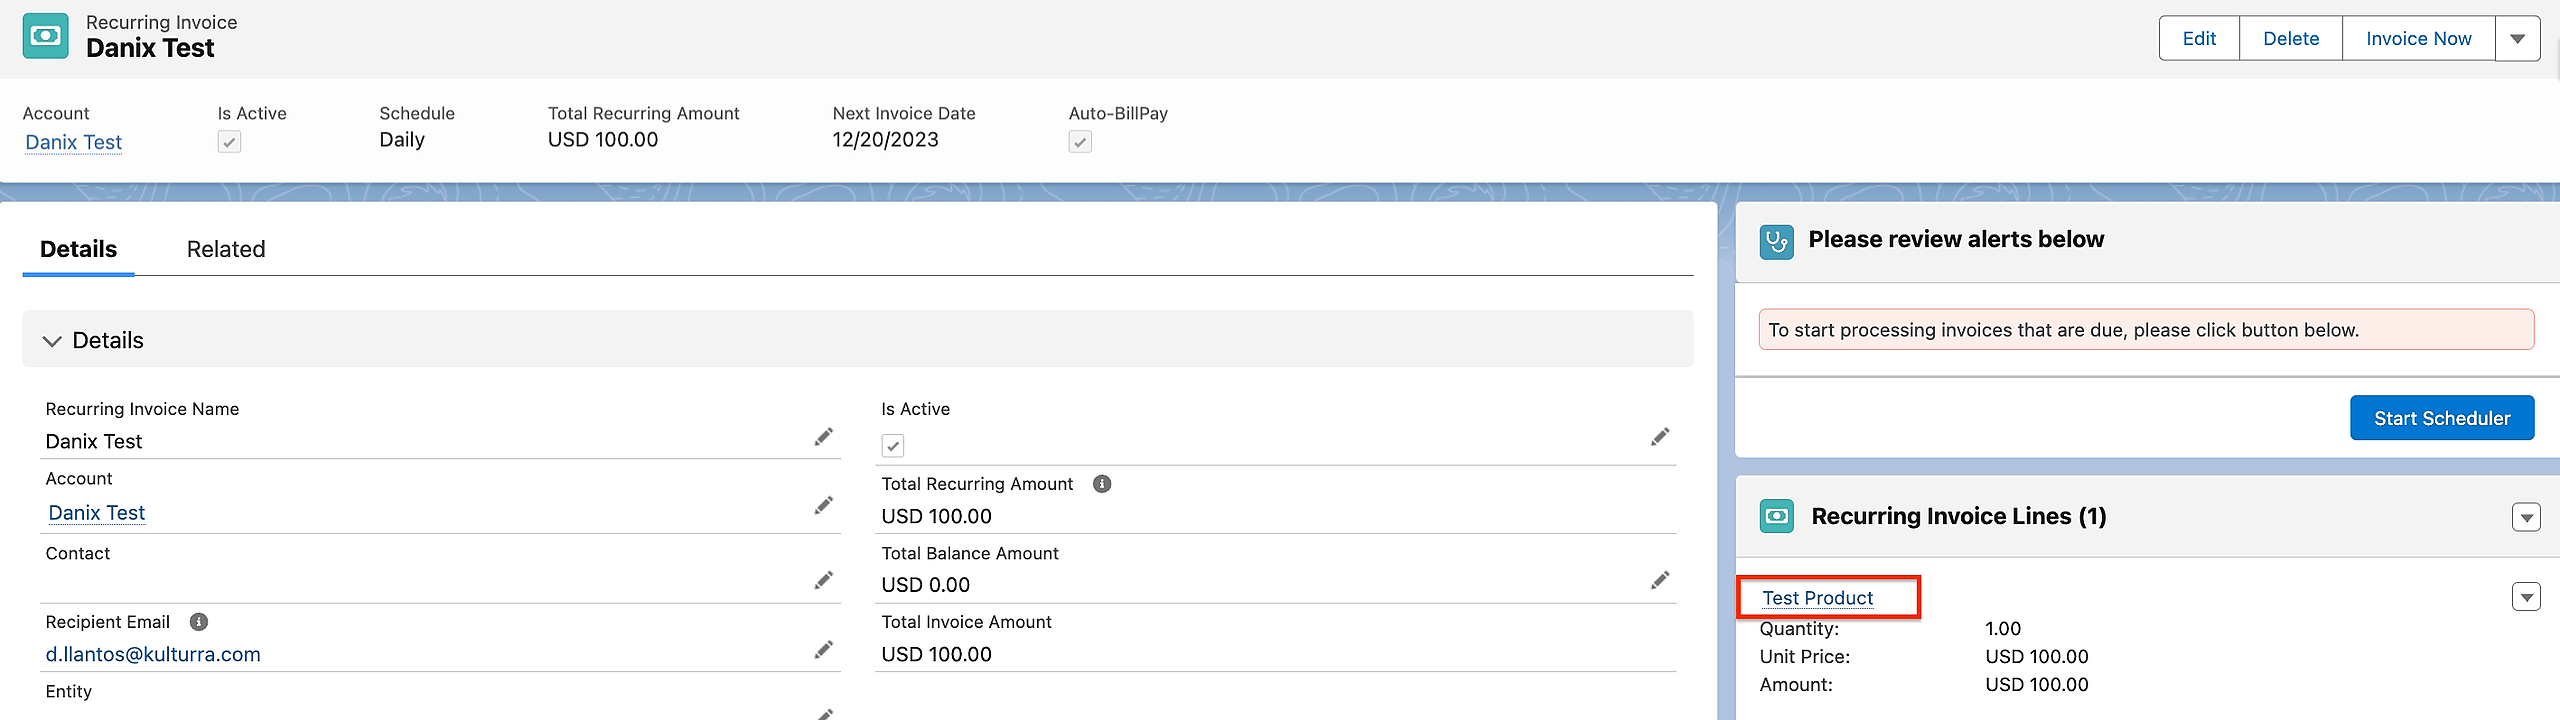Edit Total Balance Amount pencil icon
Image resolution: width=2560 pixels, height=720 pixels.
[1660, 581]
